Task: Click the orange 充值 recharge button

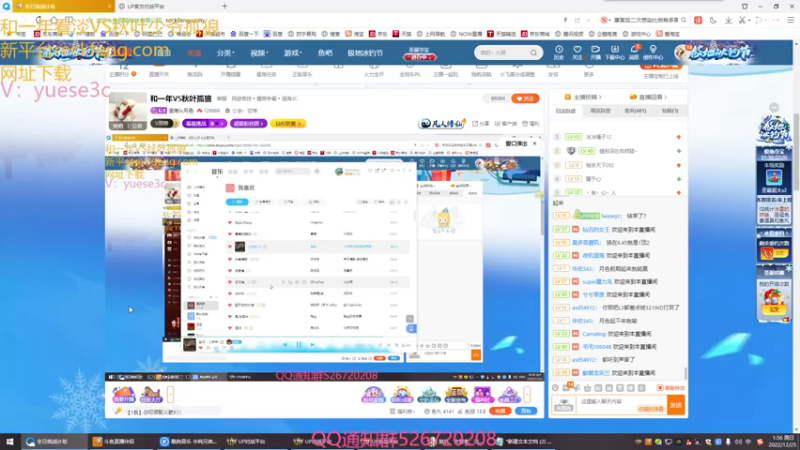Action: click(x=500, y=411)
